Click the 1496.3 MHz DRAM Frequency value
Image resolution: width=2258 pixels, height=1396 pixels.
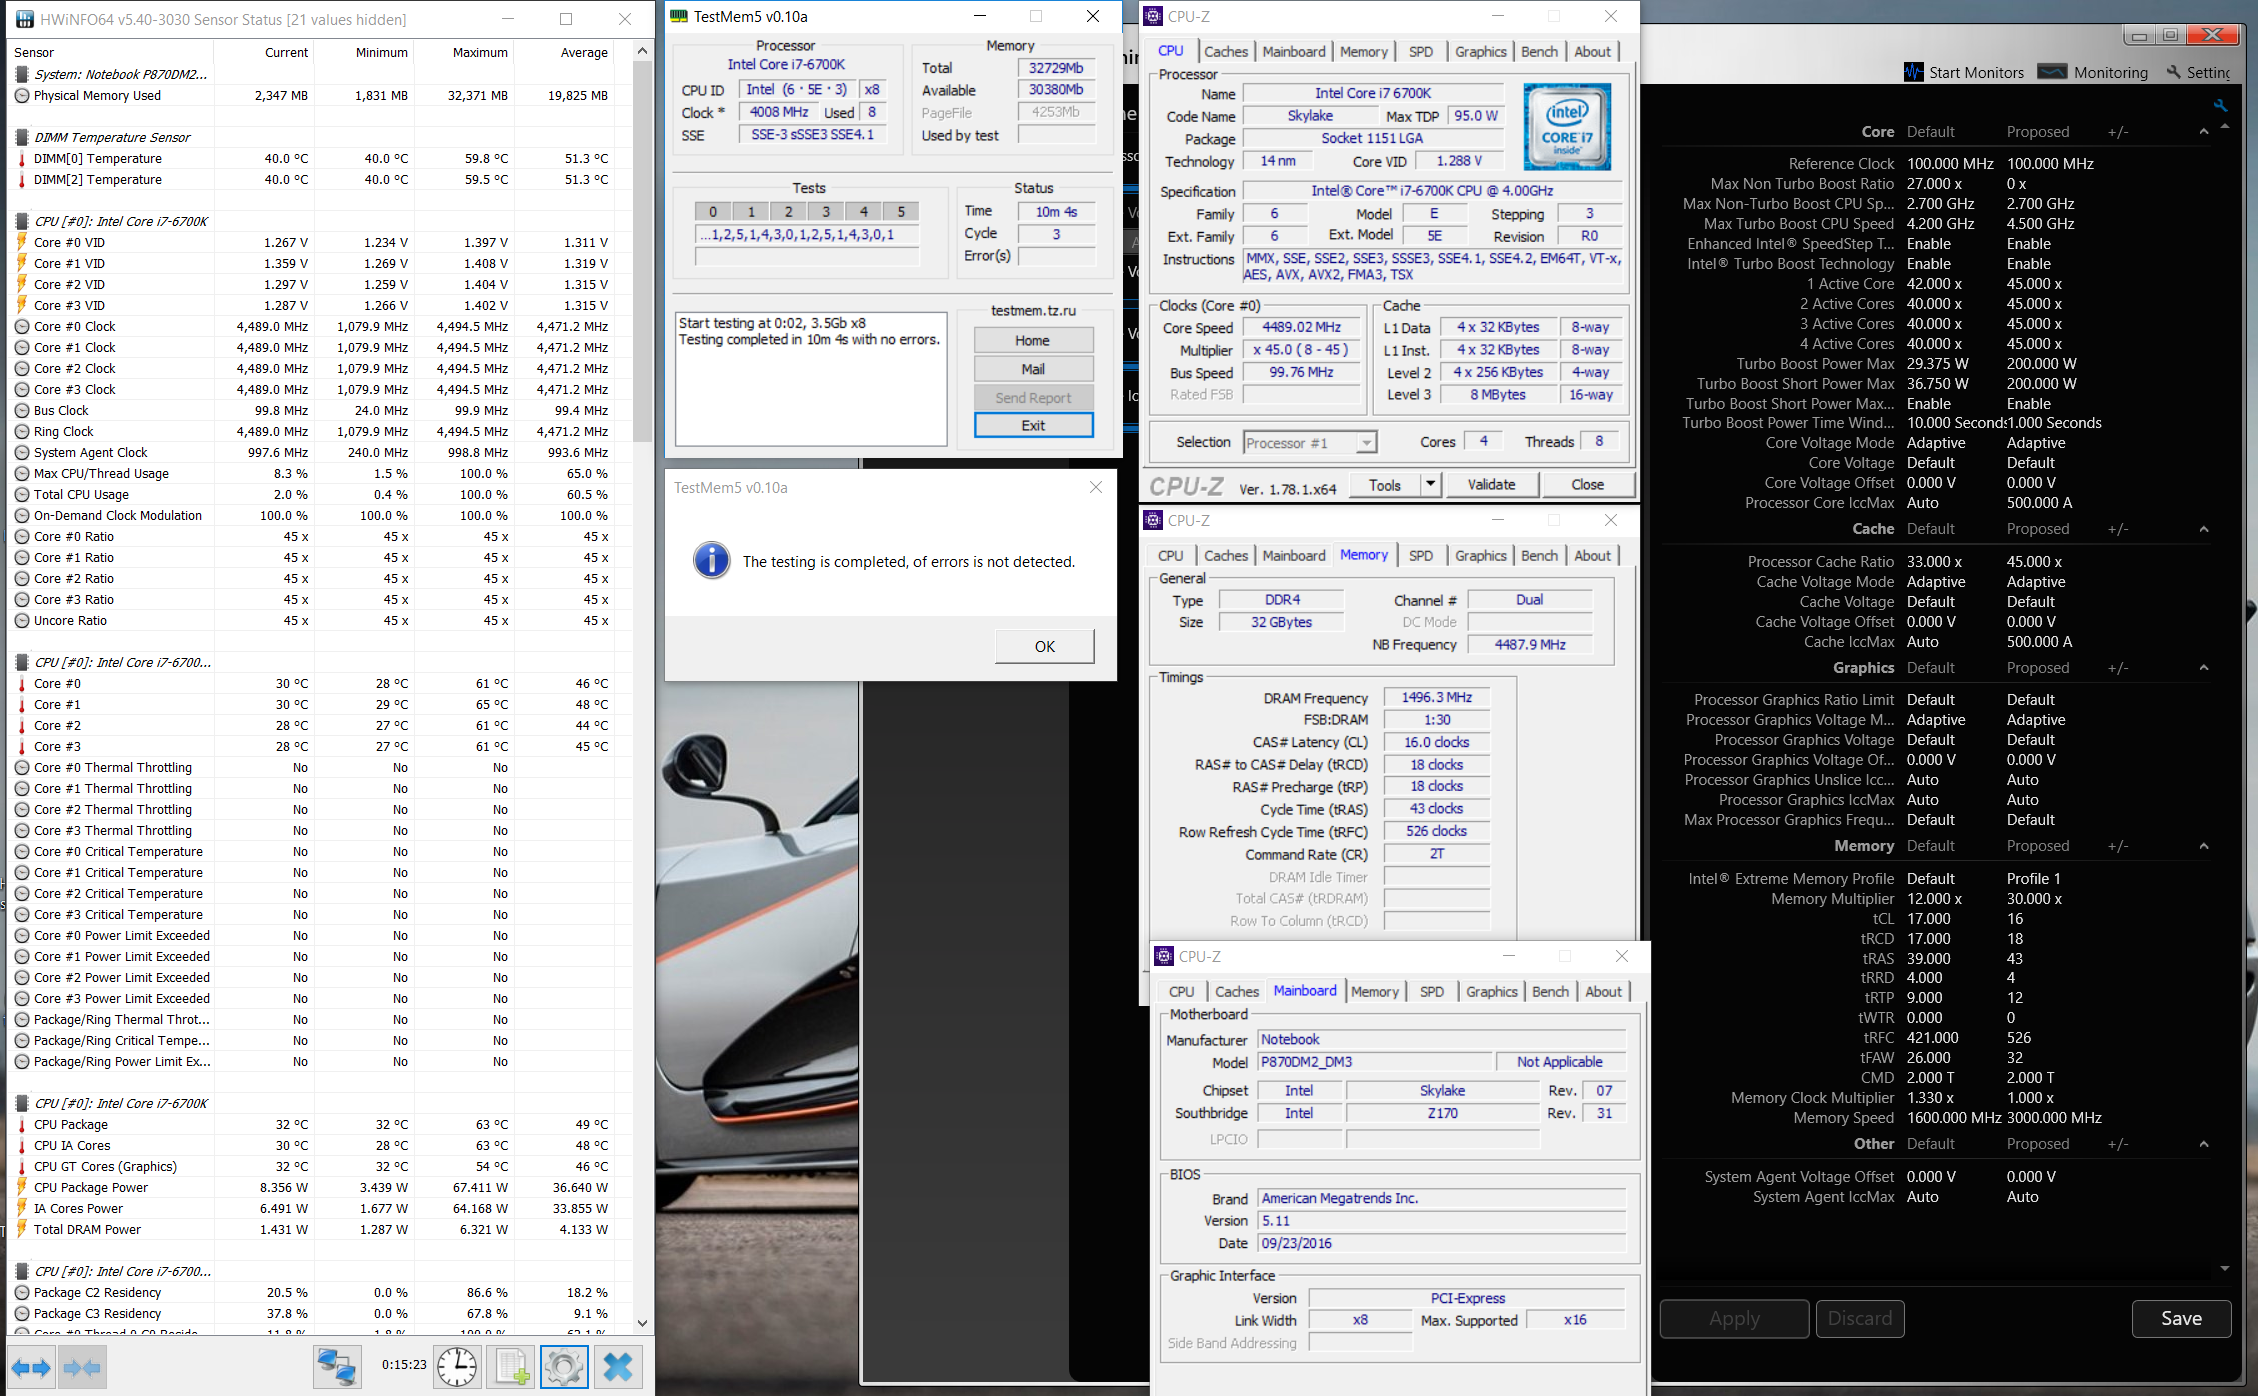(1437, 697)
